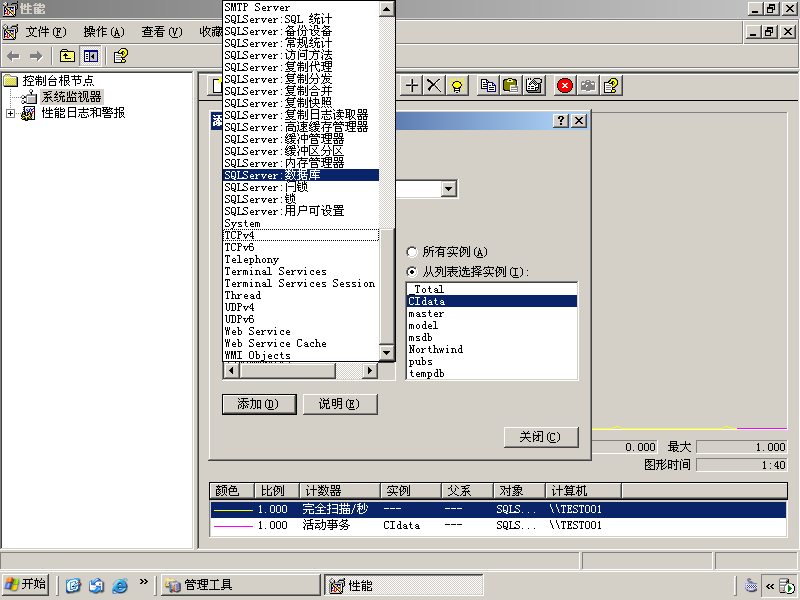Select the msdb instance
800x600 pixels.
click(x=492, y=337)
